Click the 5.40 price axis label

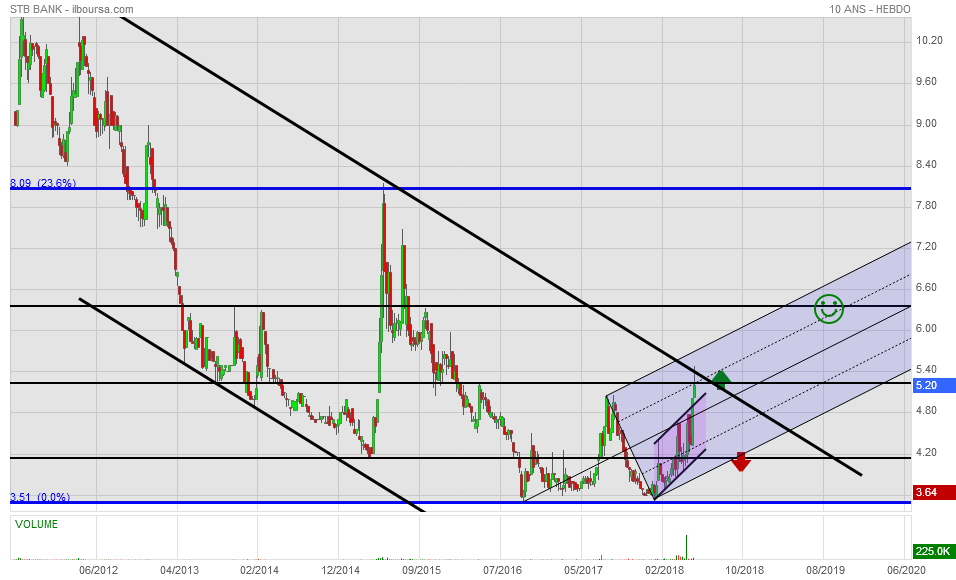pyautogui.click(x=926, y=370)
